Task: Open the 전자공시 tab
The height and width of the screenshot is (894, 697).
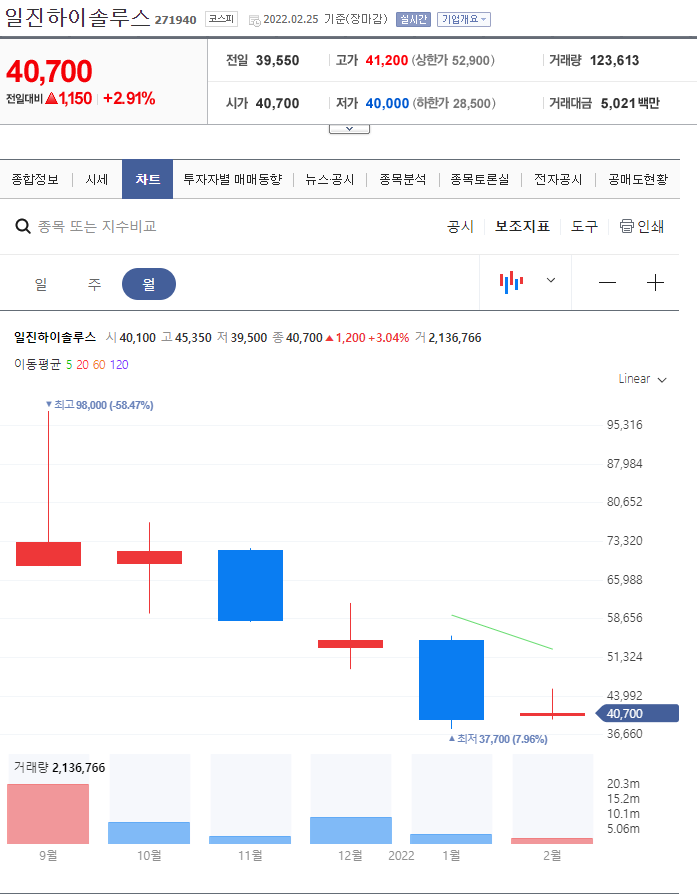Action: tap(558, 180)
